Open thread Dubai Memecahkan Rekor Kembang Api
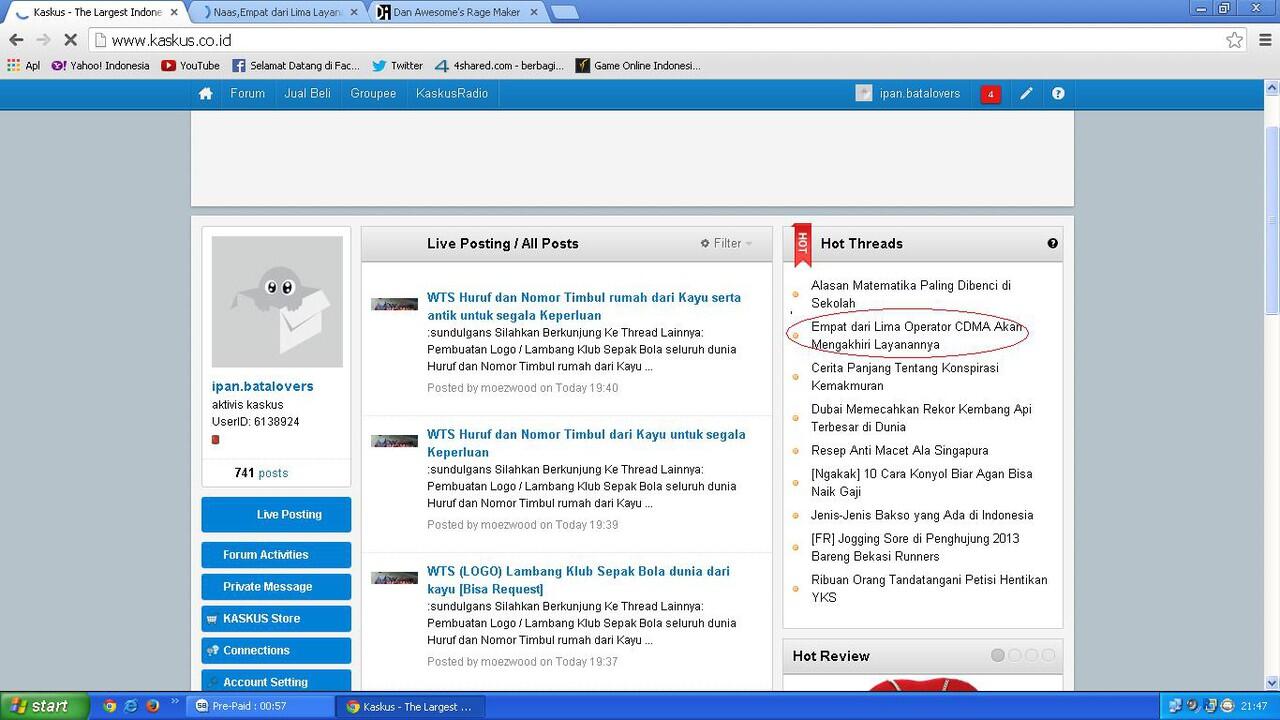The width and height of the screenshot is (1280, 720). point(921,417)
